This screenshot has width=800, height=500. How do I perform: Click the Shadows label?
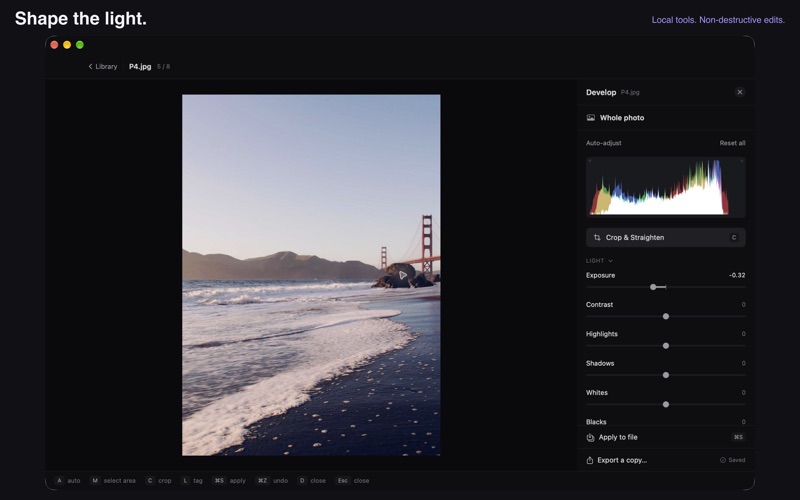coord(600,363)
